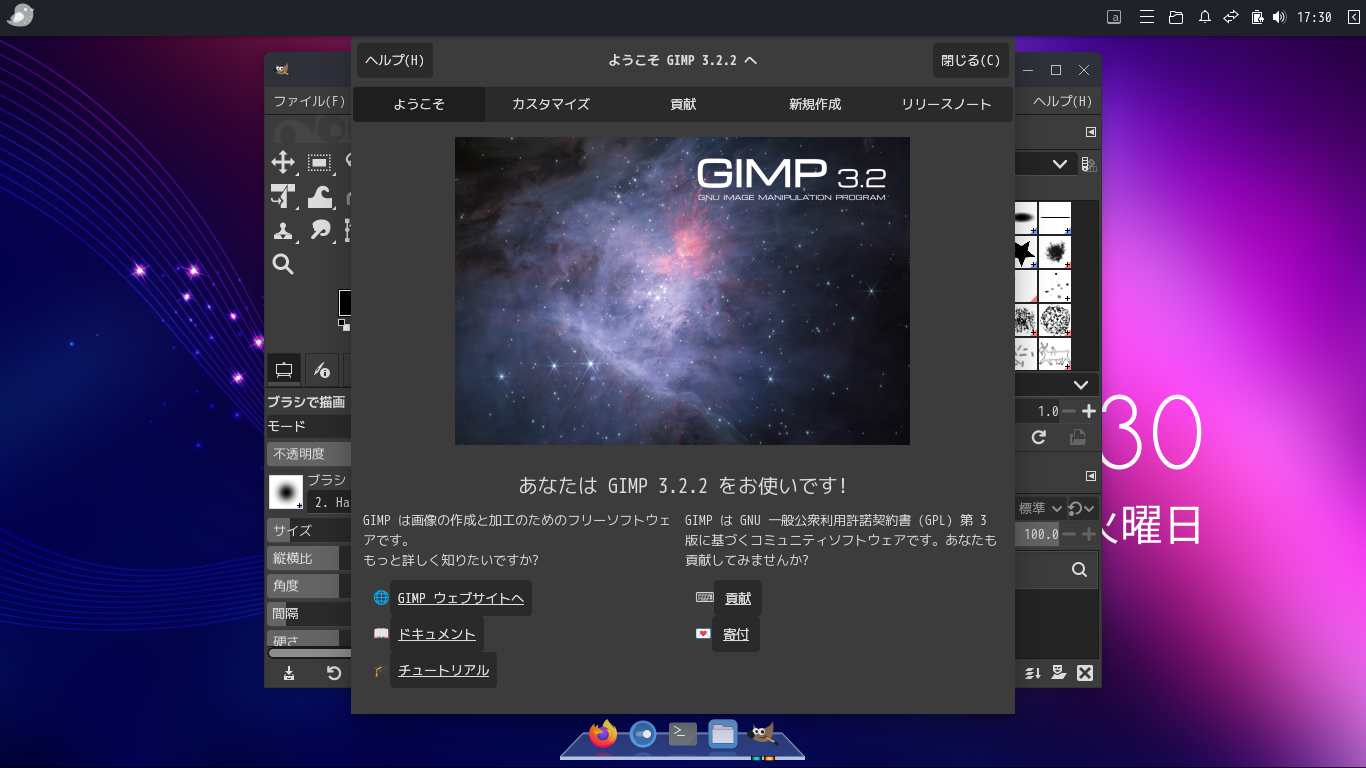Close the welcome dialog with 閉じる(C)
Viewport: 1366px width, 768px height.
(x=971, y=60)
